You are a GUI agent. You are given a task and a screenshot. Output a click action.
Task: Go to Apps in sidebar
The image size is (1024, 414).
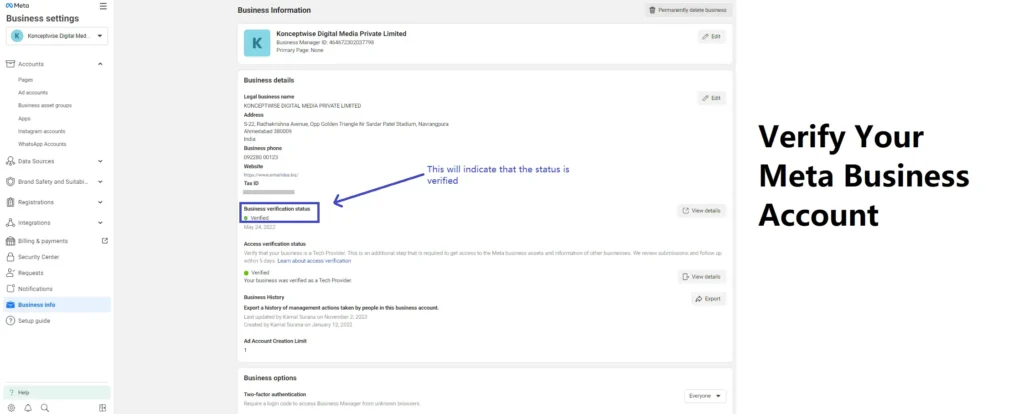tap(24, 119)
